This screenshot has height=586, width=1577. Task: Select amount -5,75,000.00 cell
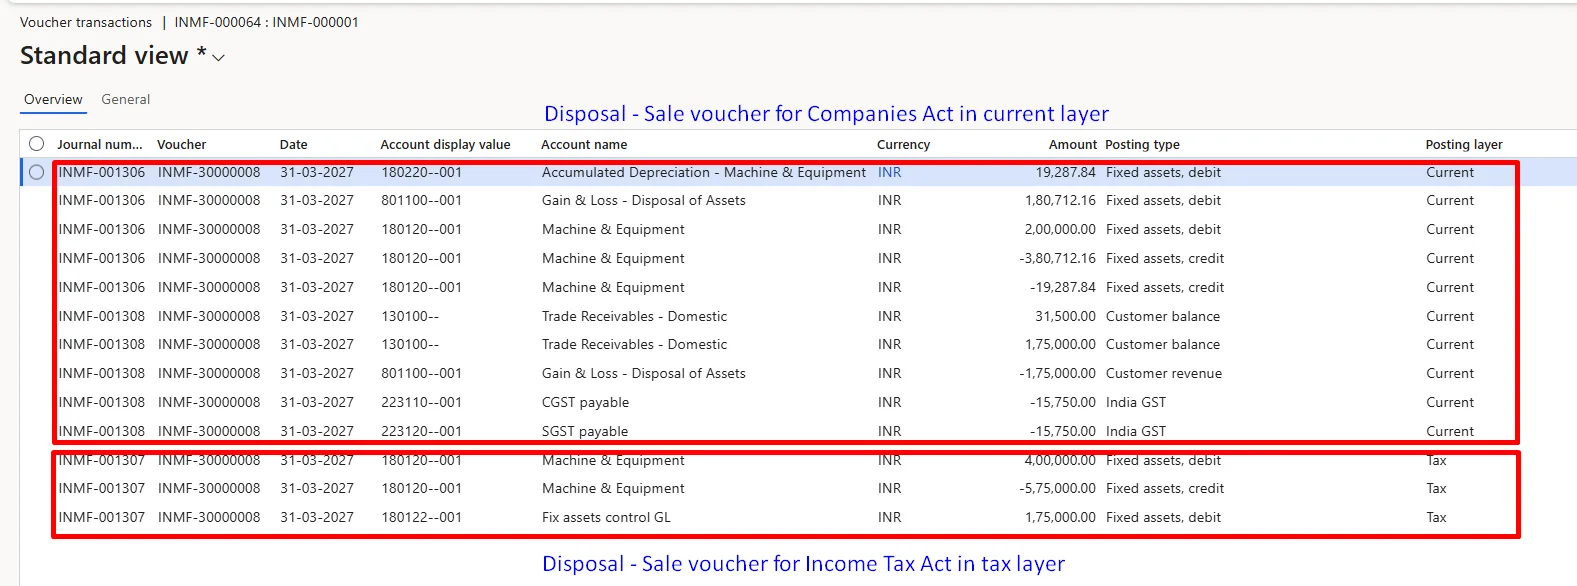click(x=1057, y=489)
